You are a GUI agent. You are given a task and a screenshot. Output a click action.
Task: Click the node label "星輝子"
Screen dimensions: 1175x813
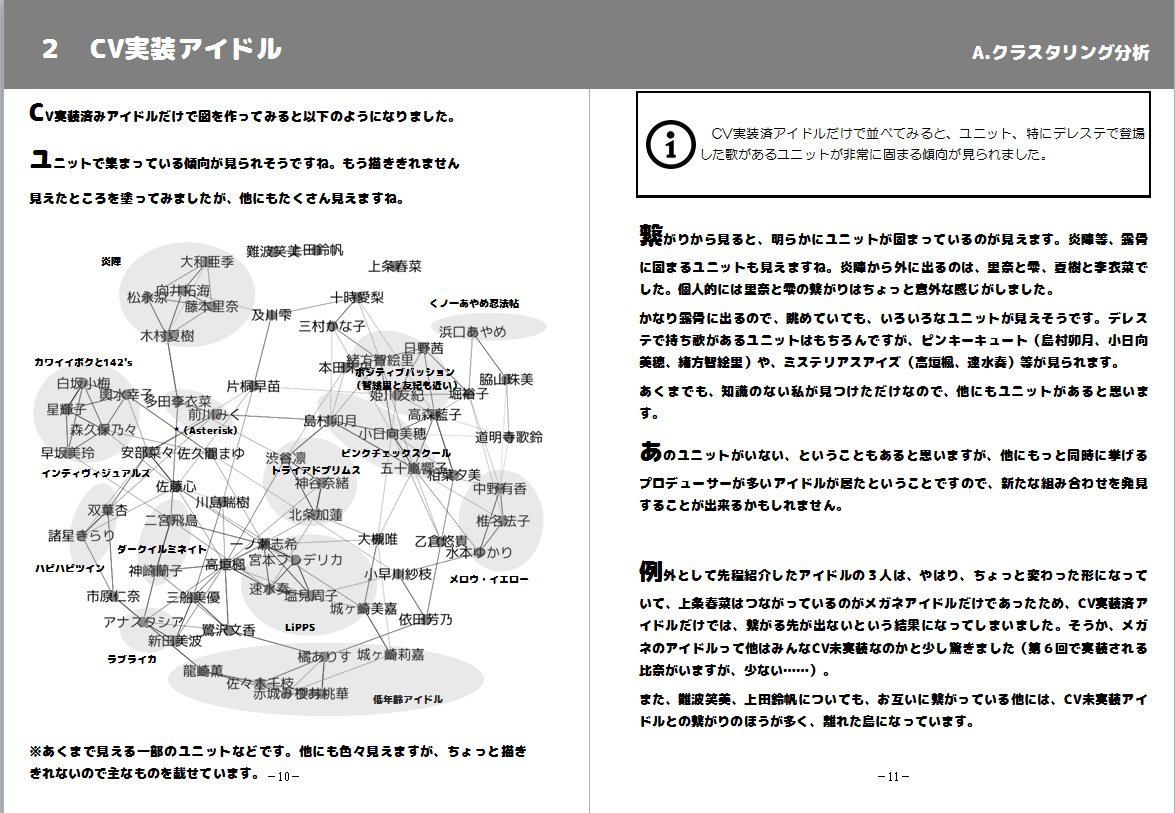point(66,410)
